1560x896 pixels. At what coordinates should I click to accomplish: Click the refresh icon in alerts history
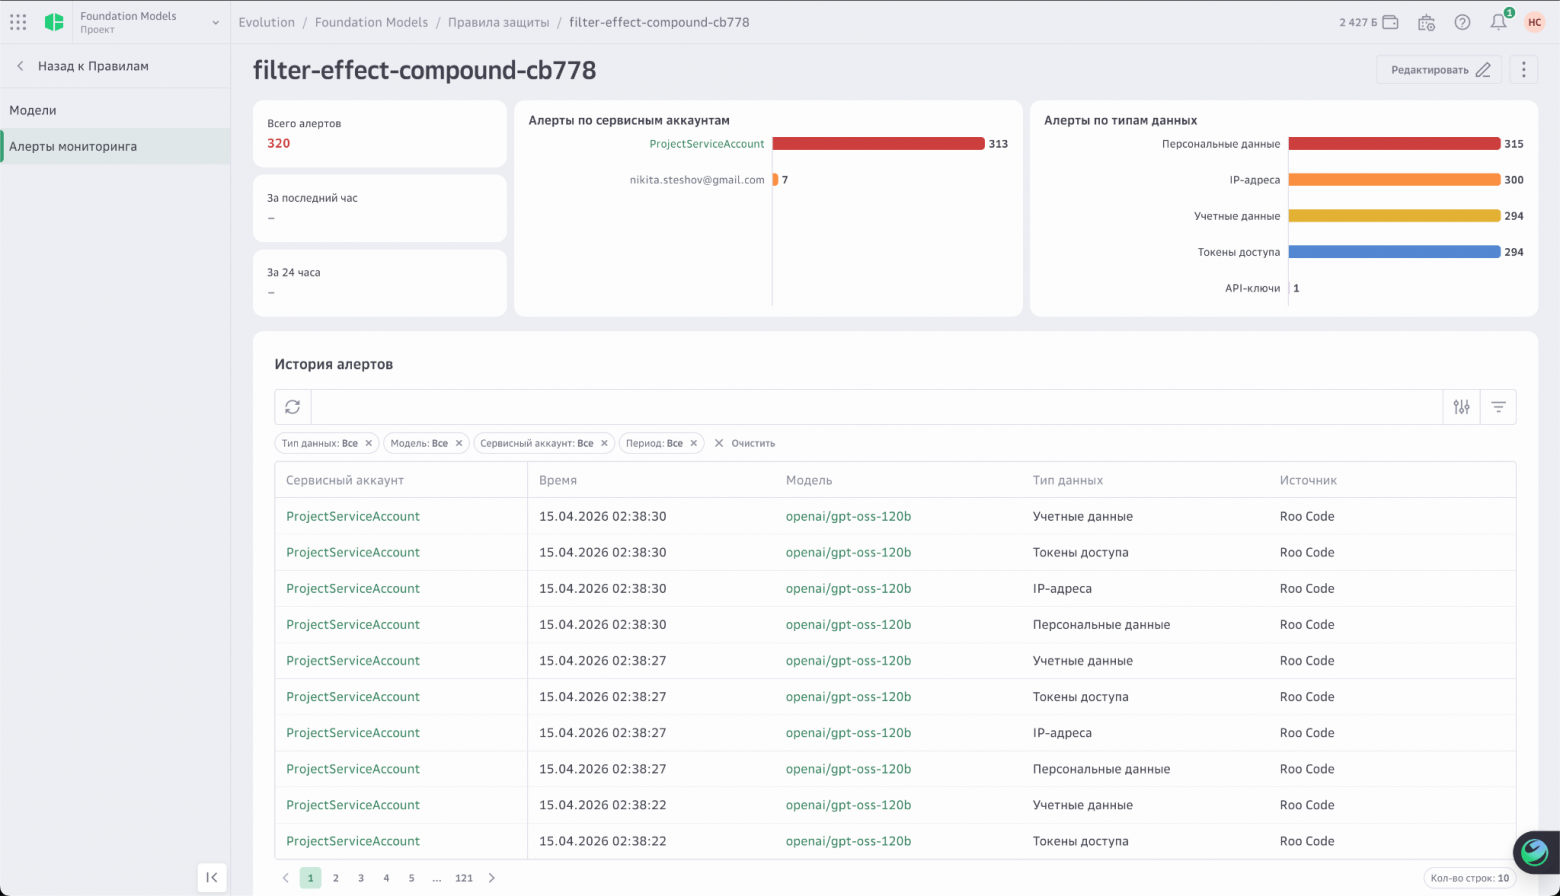pos(293,407)
